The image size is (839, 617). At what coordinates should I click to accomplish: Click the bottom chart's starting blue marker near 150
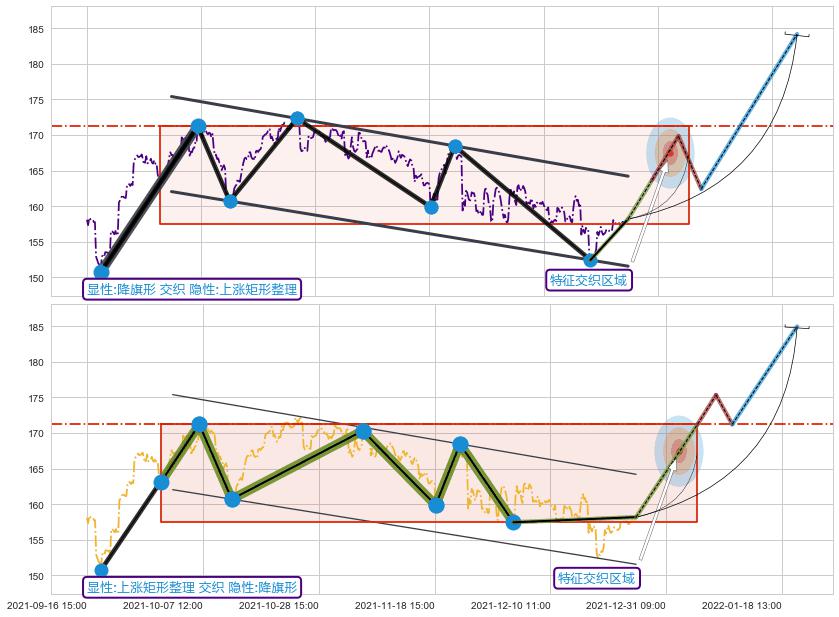[101, 571]
